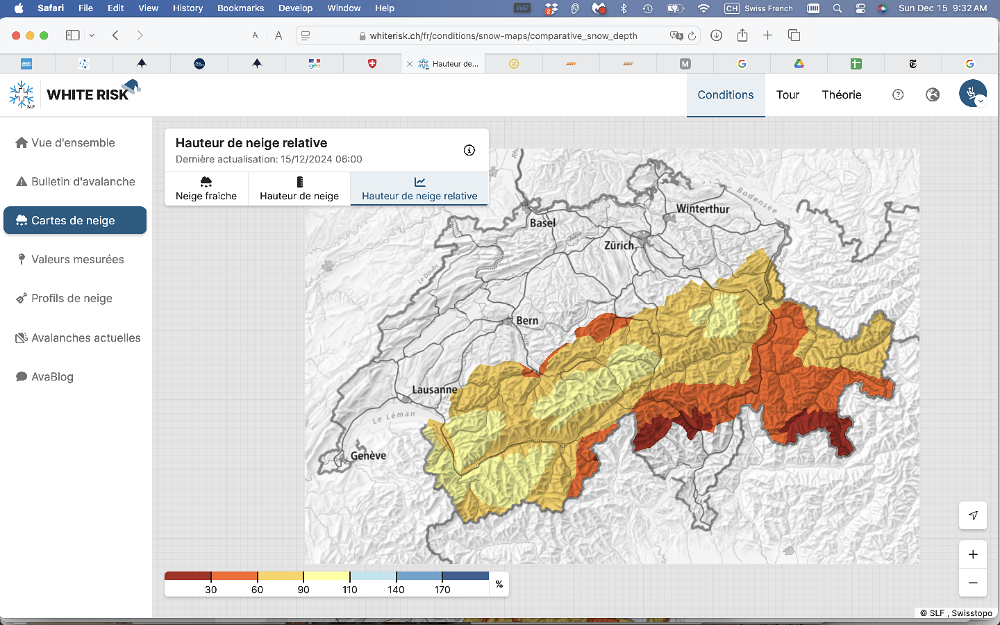Switch to Neige fraîche map

tap(206, 188)
